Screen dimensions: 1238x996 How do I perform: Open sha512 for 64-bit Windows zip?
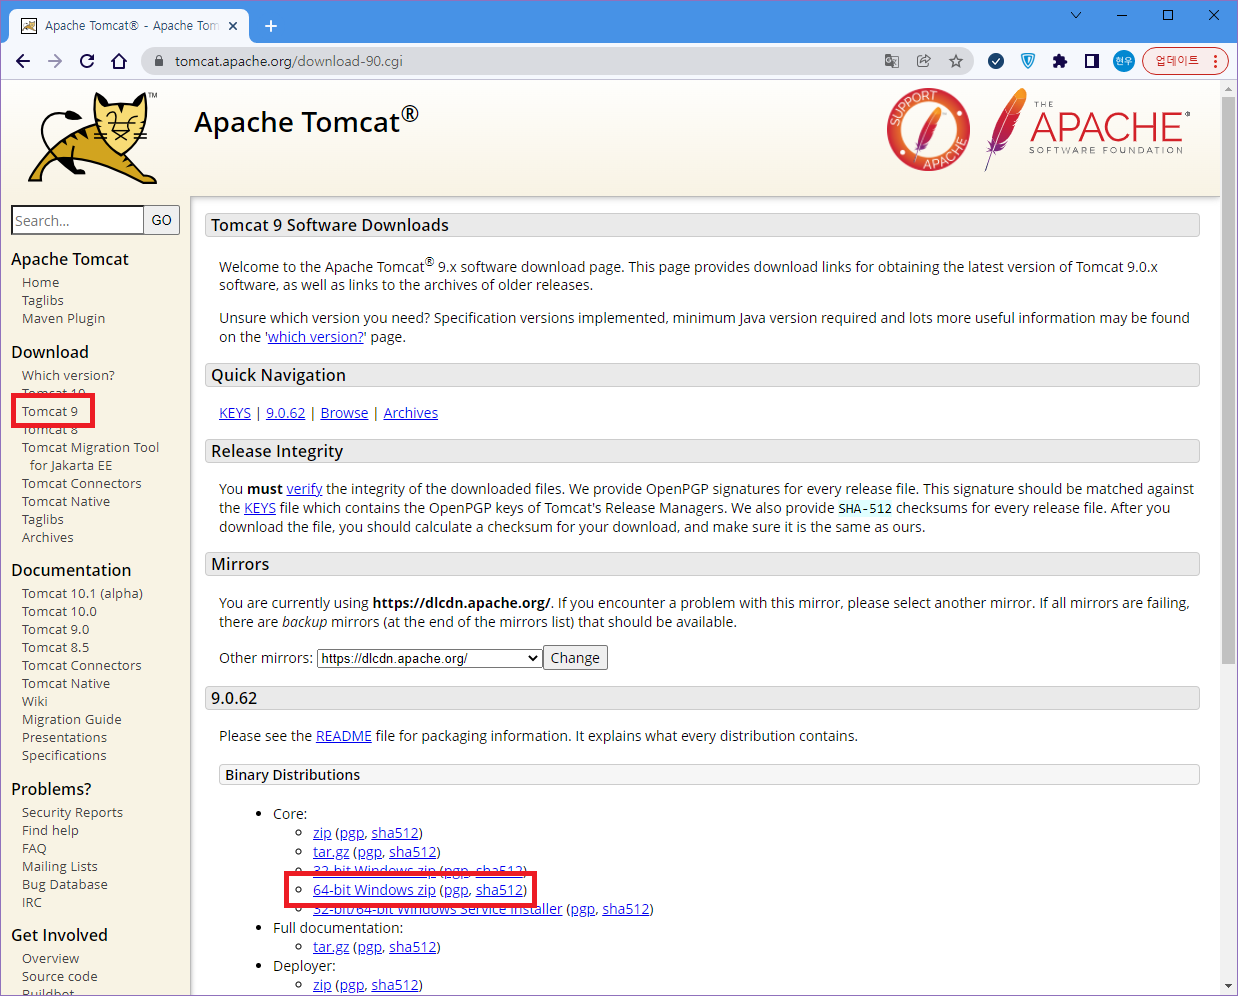[499, 890]
